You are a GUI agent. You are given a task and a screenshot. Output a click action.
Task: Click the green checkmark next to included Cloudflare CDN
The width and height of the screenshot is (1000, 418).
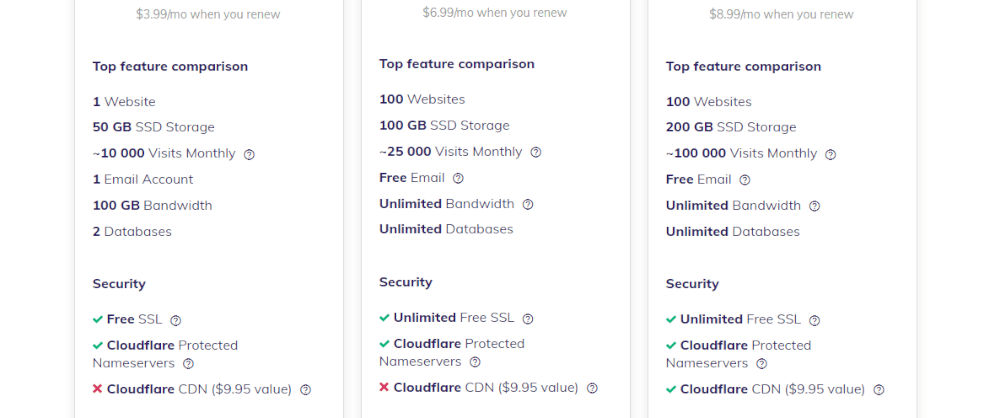671,390
